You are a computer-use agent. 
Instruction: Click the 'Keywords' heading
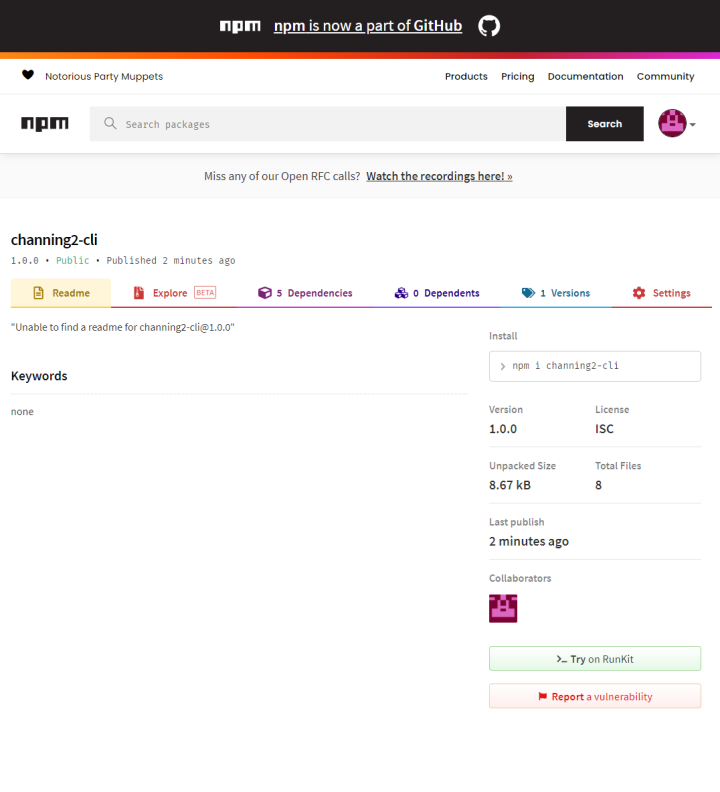click(39, 376)
